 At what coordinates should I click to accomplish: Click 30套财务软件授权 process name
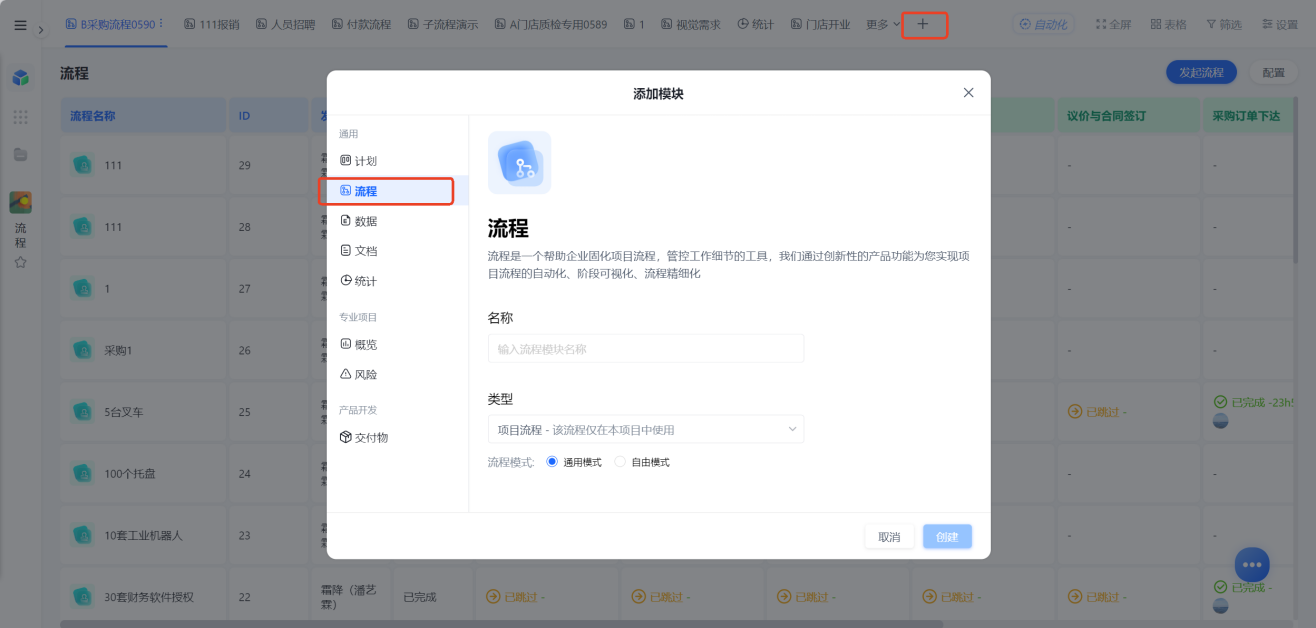pyautogui.click(x=149, y=597)
